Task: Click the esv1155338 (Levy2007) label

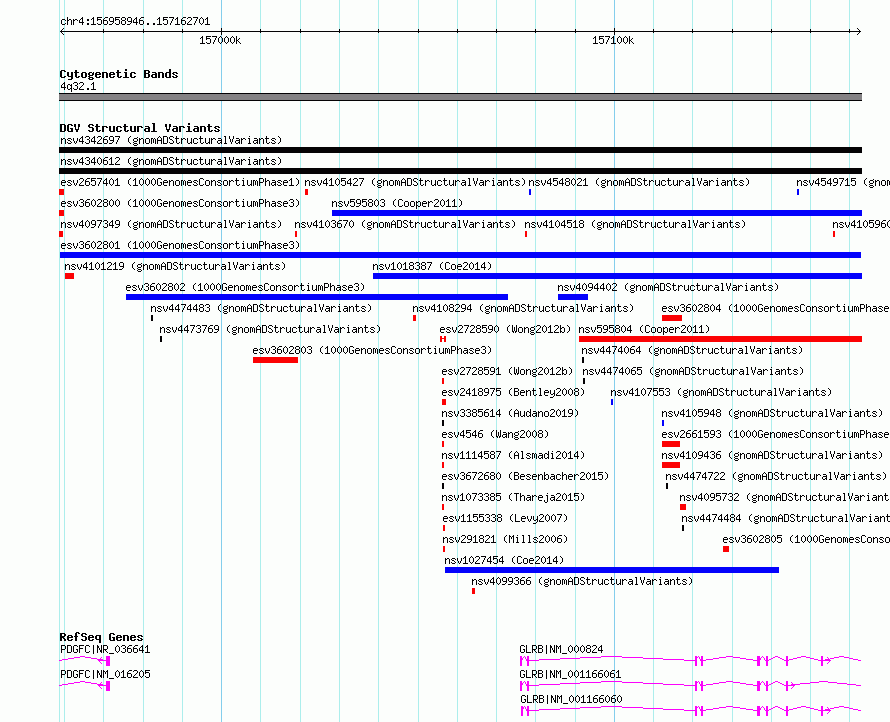Action: [x=505, y=518]
